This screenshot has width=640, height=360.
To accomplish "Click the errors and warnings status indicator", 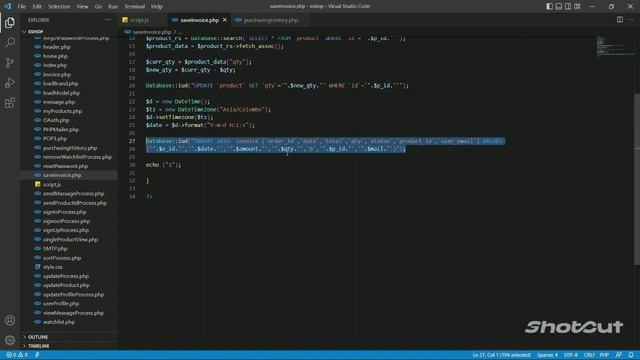I will point(17,355).
